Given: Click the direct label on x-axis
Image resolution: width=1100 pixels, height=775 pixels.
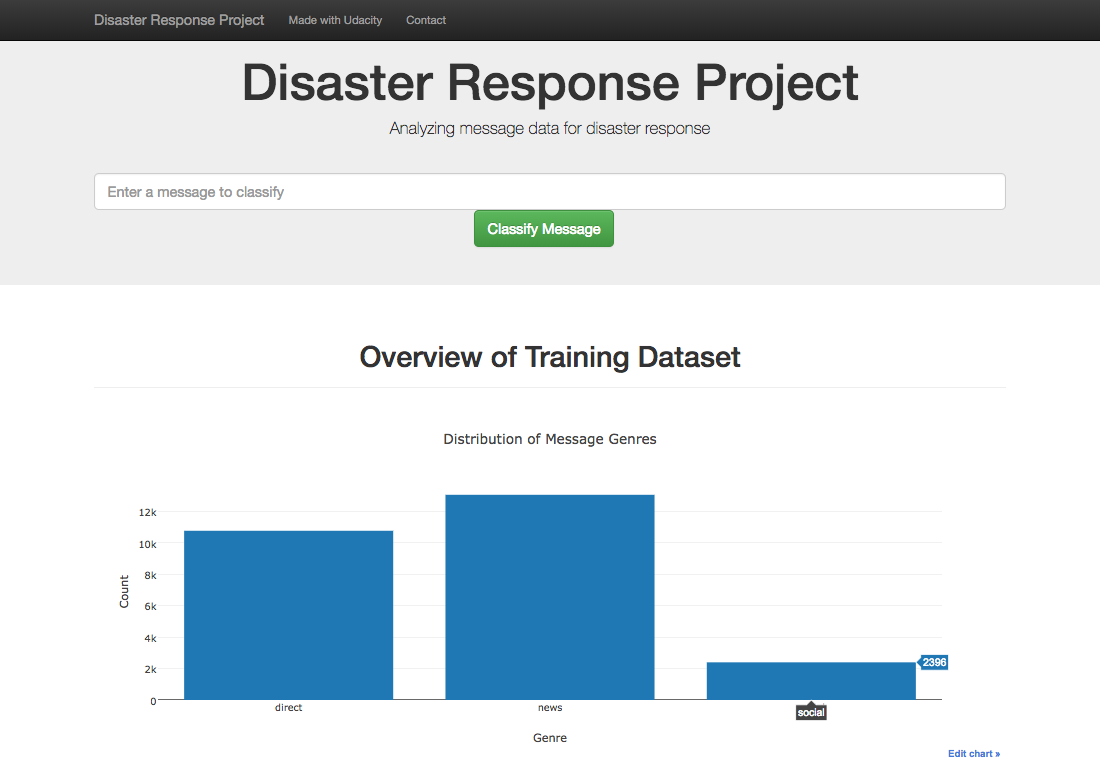Looking at the screenshot, I should coord(288,708).
